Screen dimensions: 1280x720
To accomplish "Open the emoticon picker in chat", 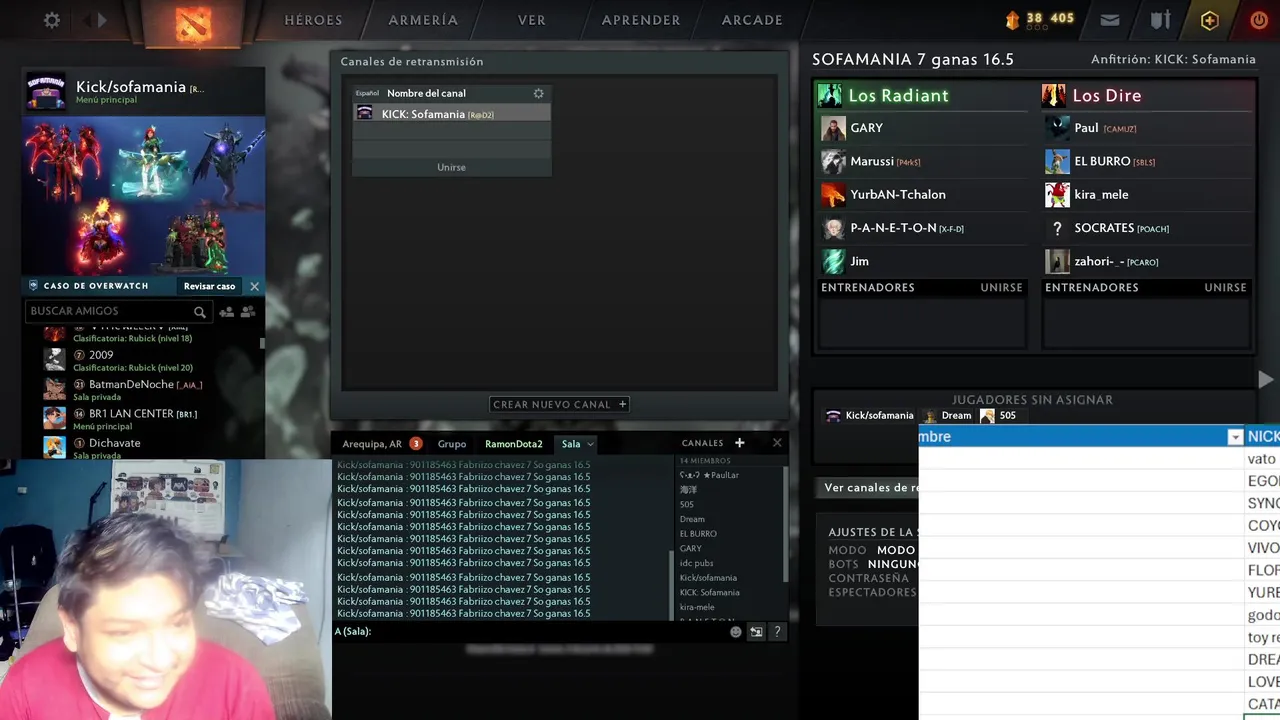I will click(736, 632).
